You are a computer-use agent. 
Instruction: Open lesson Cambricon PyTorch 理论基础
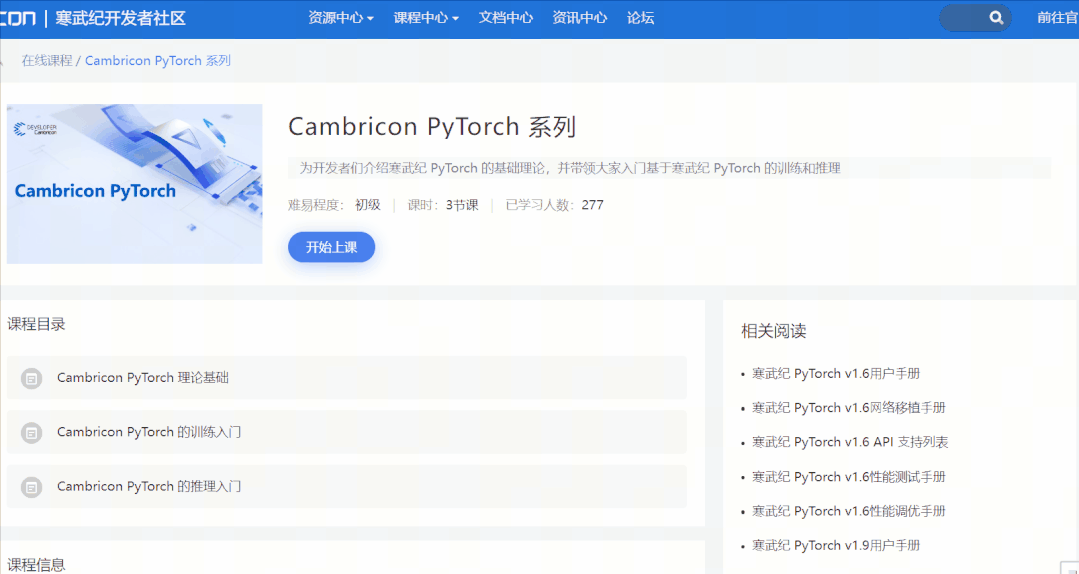[347, 378]
